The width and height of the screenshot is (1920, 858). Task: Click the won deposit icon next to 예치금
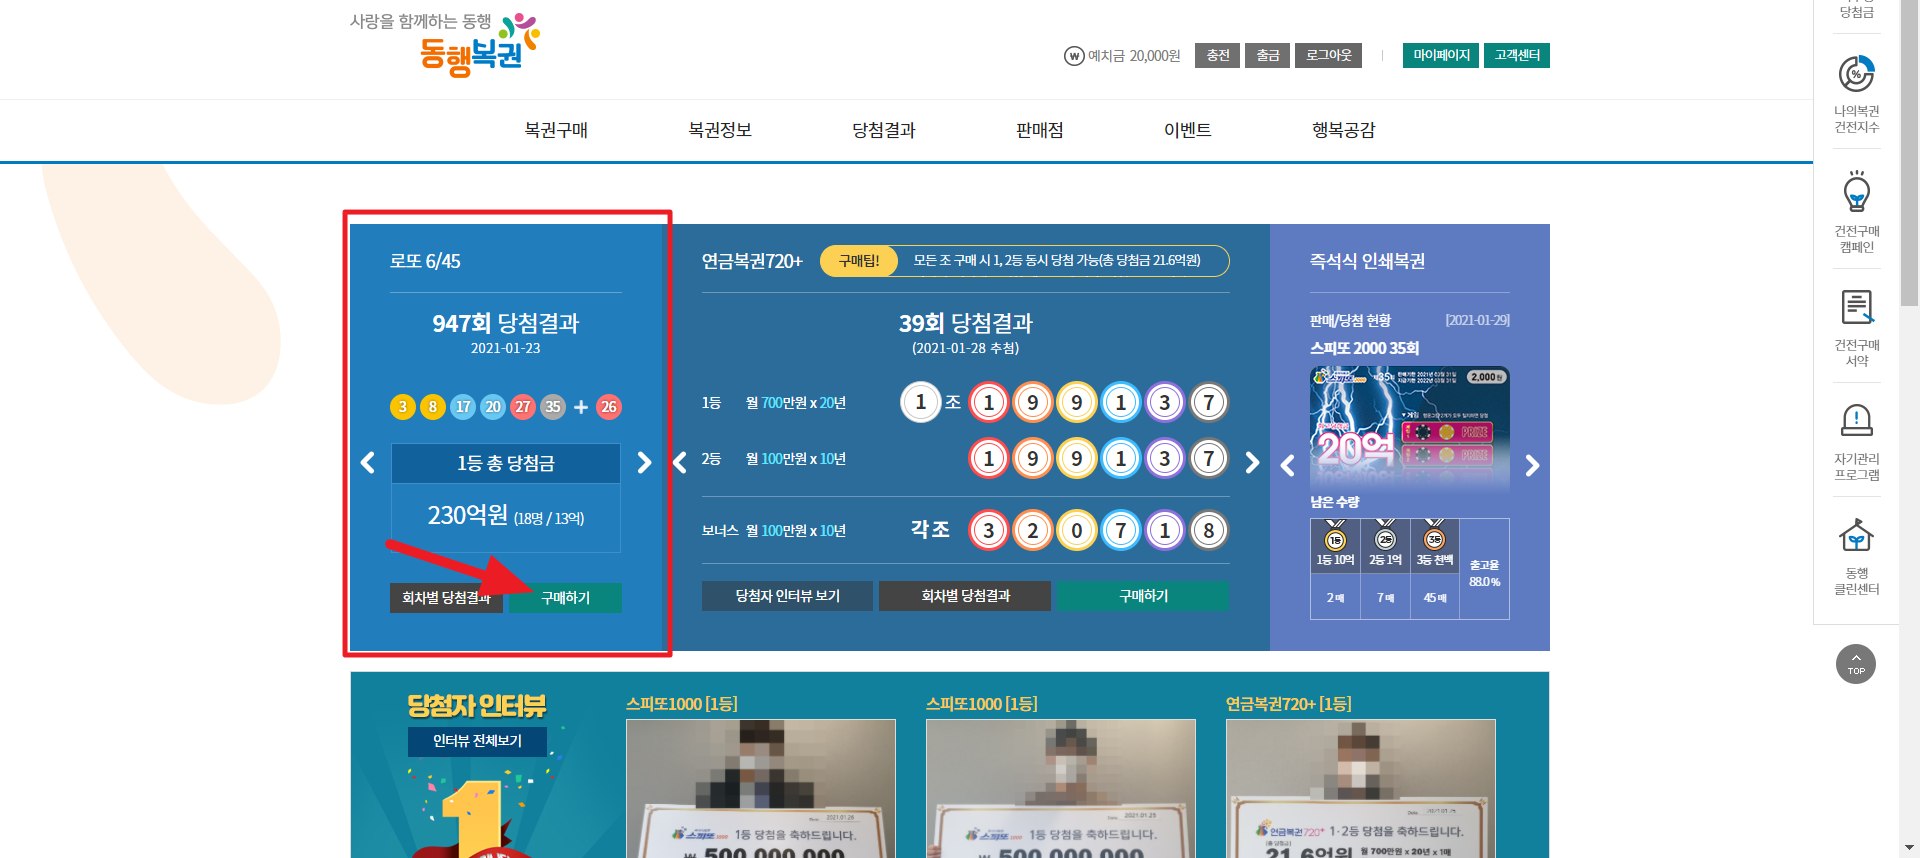coord(1074,56)
